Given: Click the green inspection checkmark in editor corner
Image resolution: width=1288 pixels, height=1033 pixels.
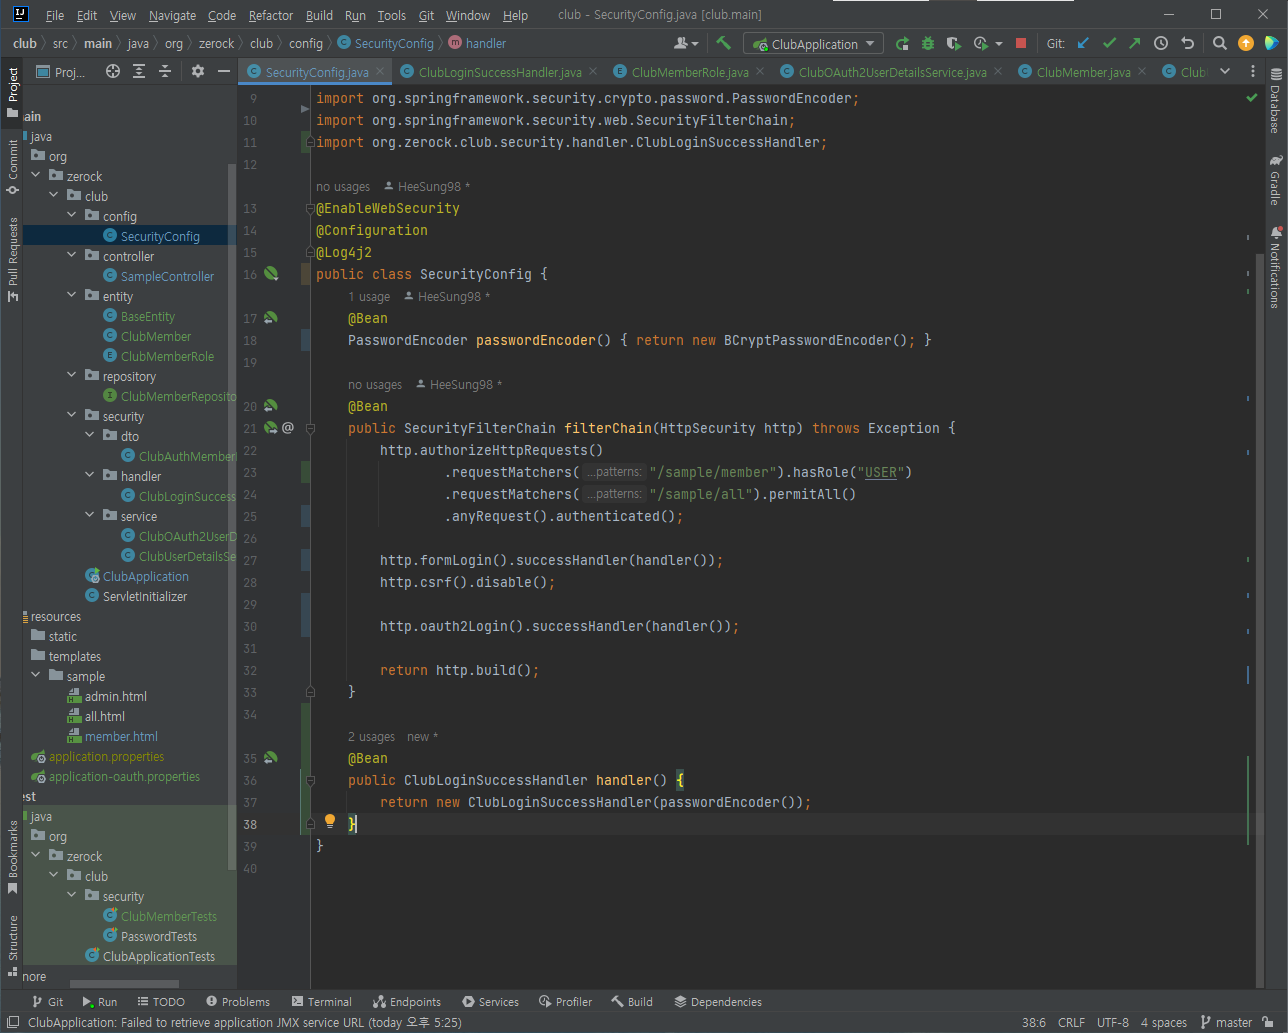Looking at the screenshot, I should click(x=1251, y=98).
